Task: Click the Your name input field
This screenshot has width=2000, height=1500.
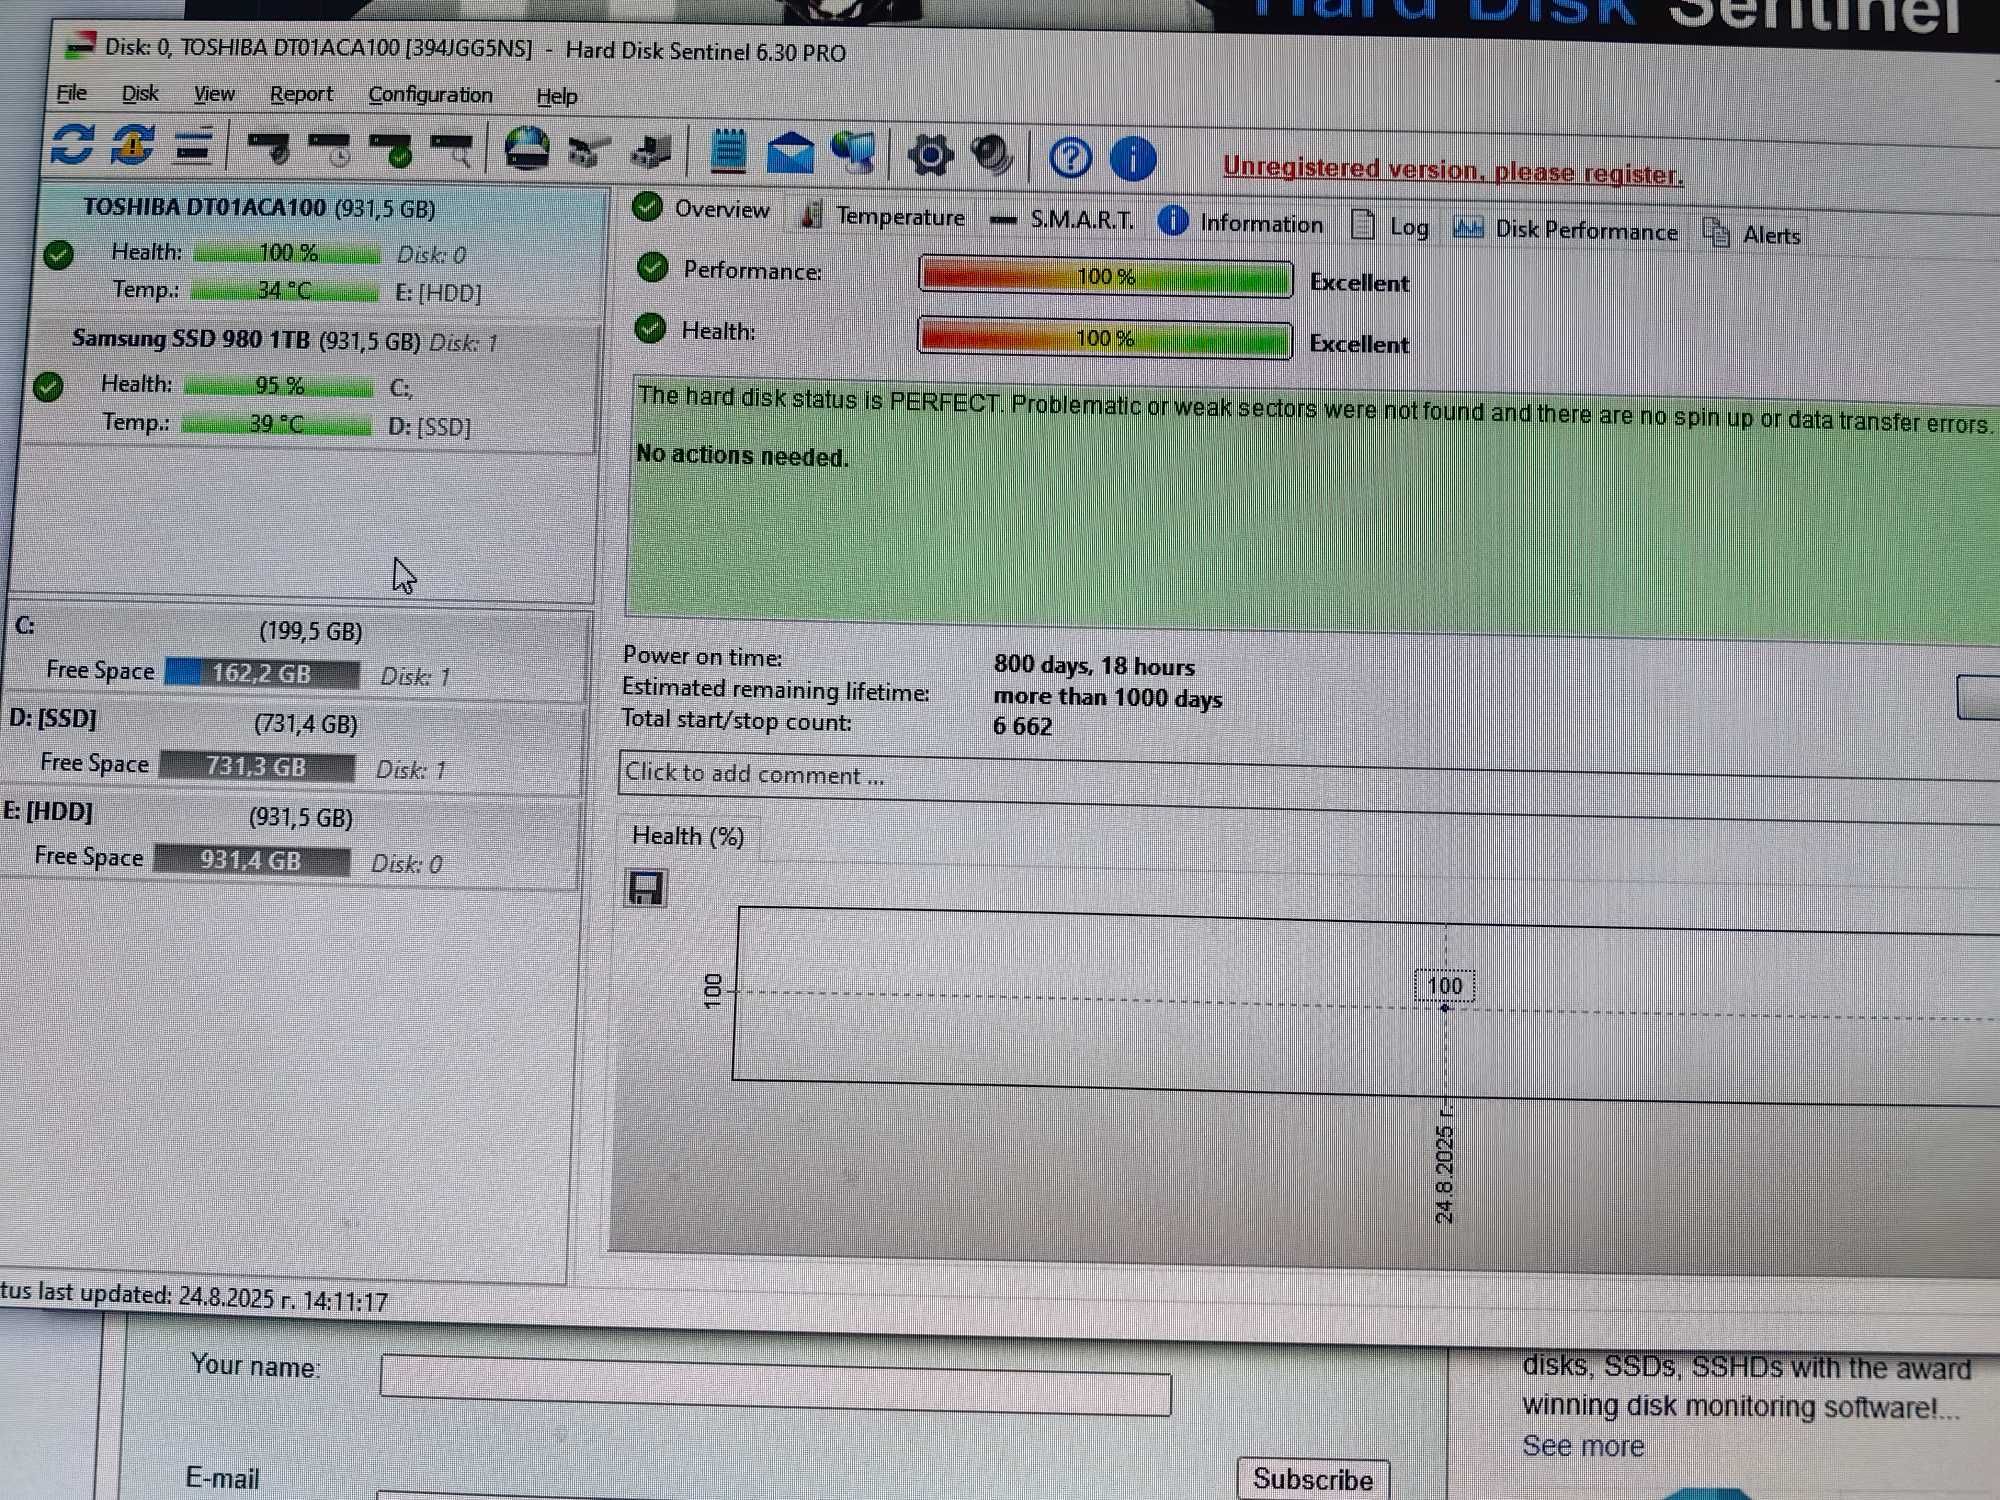Action: 775,1385
